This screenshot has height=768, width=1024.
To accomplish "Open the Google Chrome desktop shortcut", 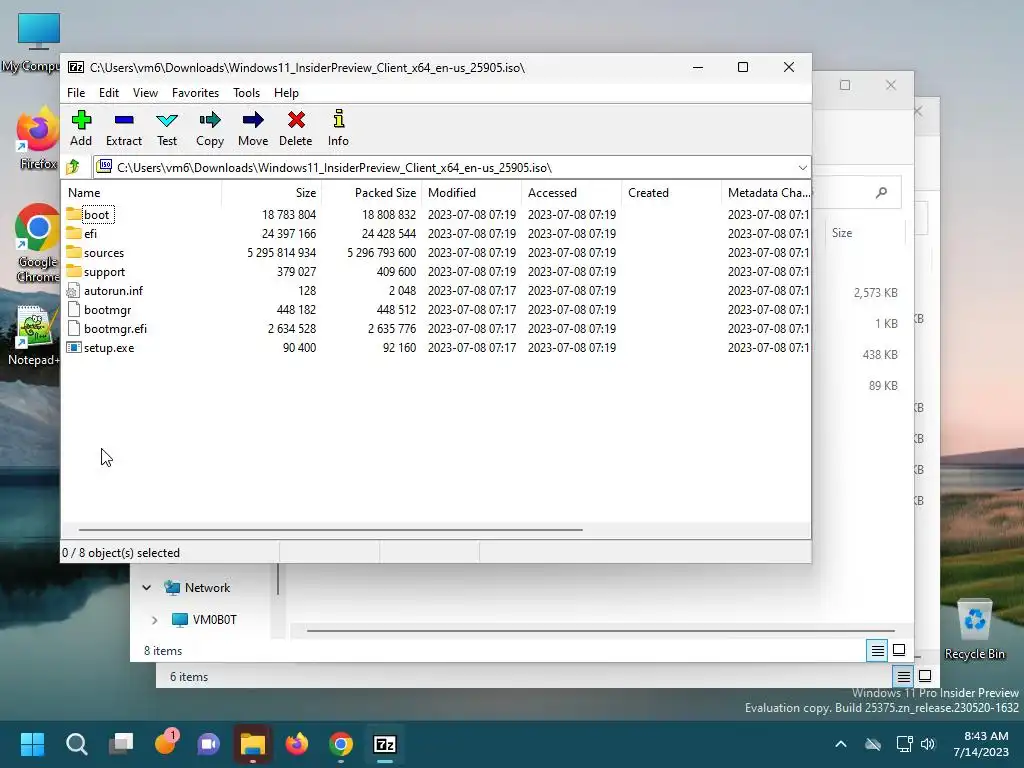I will 37,243.
